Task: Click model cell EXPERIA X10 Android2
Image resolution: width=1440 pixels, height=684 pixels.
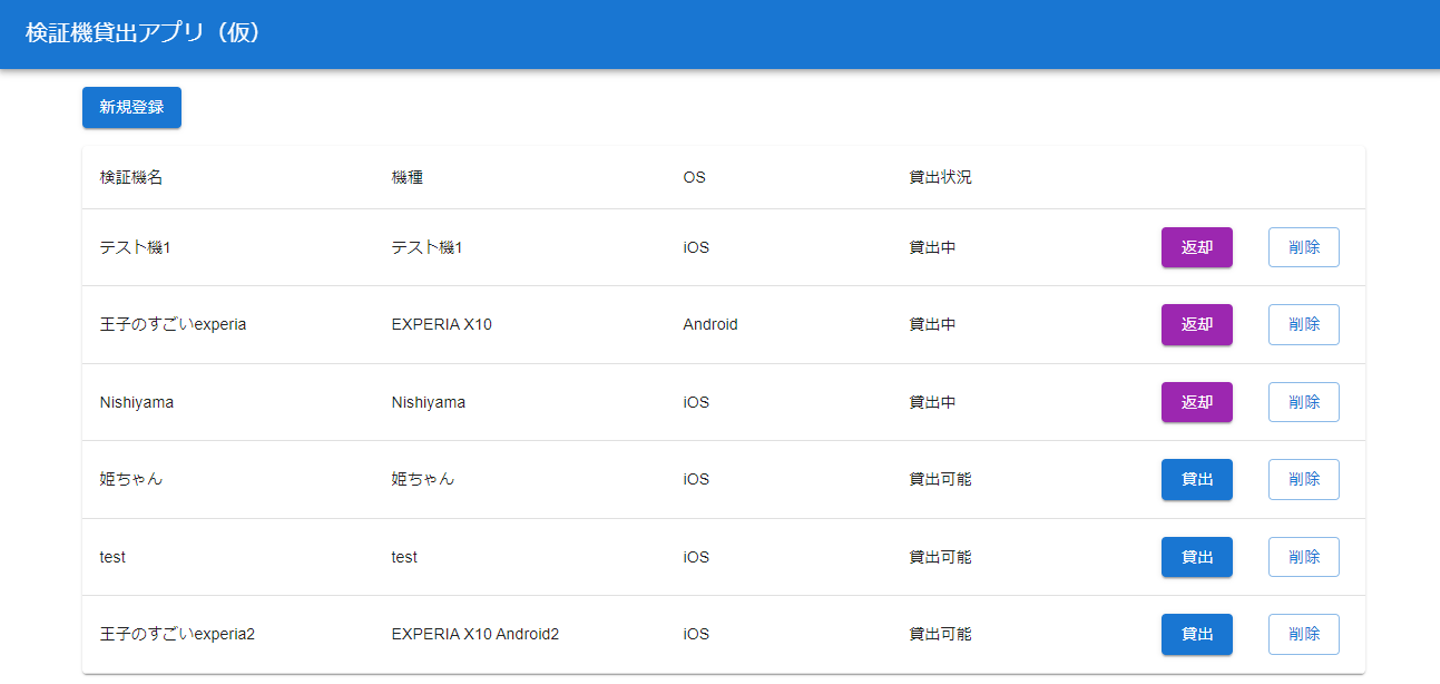Action: (x=475, y=634)
